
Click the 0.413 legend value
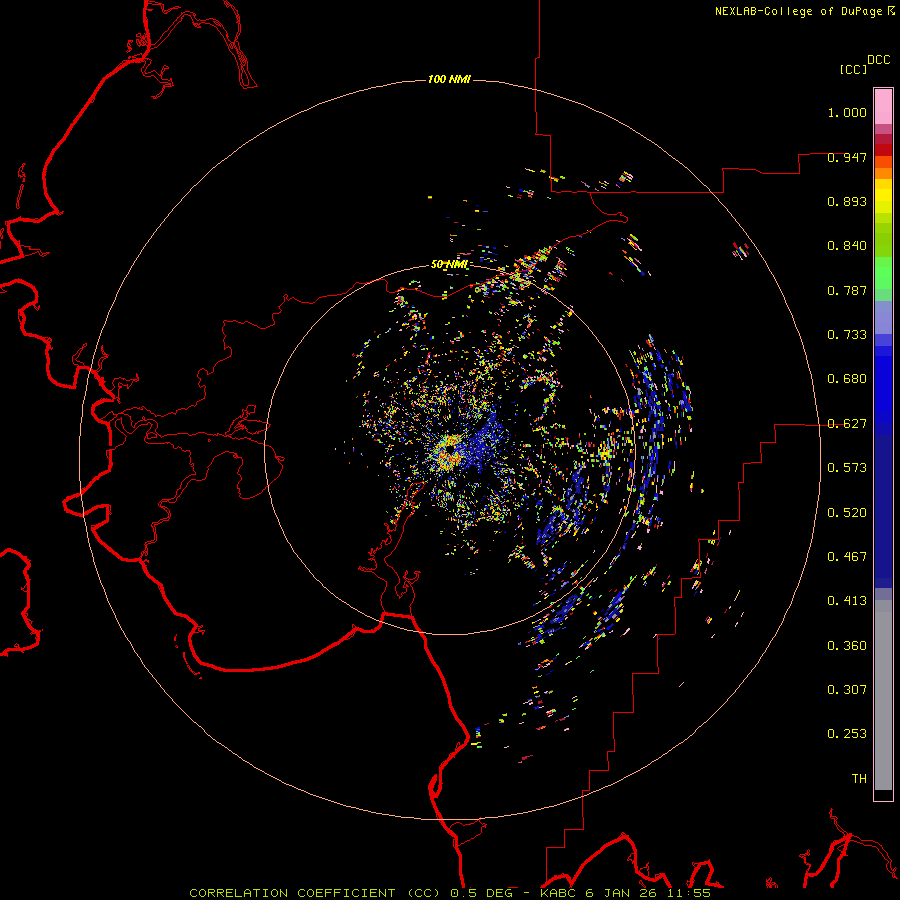click(x=847, y=601)
